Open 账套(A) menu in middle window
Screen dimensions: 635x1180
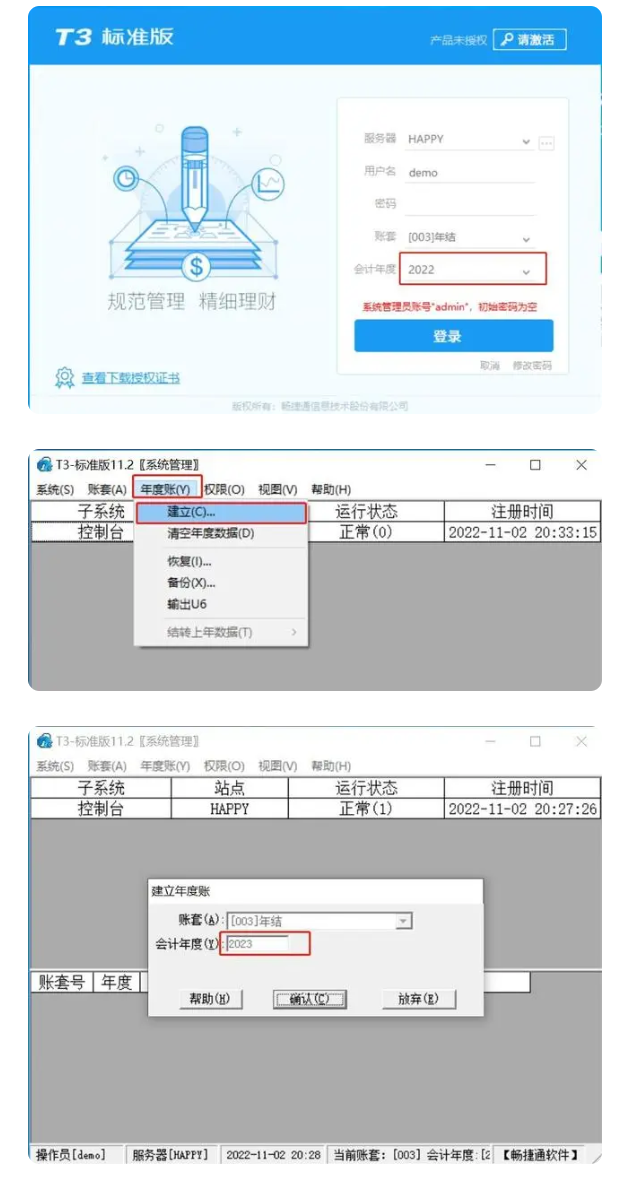coord(107,489)
